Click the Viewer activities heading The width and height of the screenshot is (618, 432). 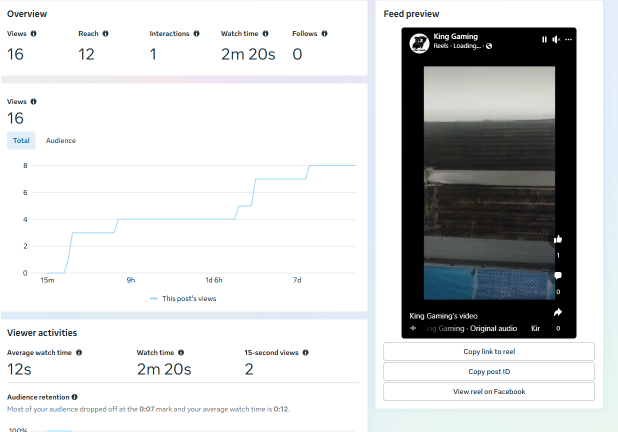pyautogui.click(x=42, y=333)
